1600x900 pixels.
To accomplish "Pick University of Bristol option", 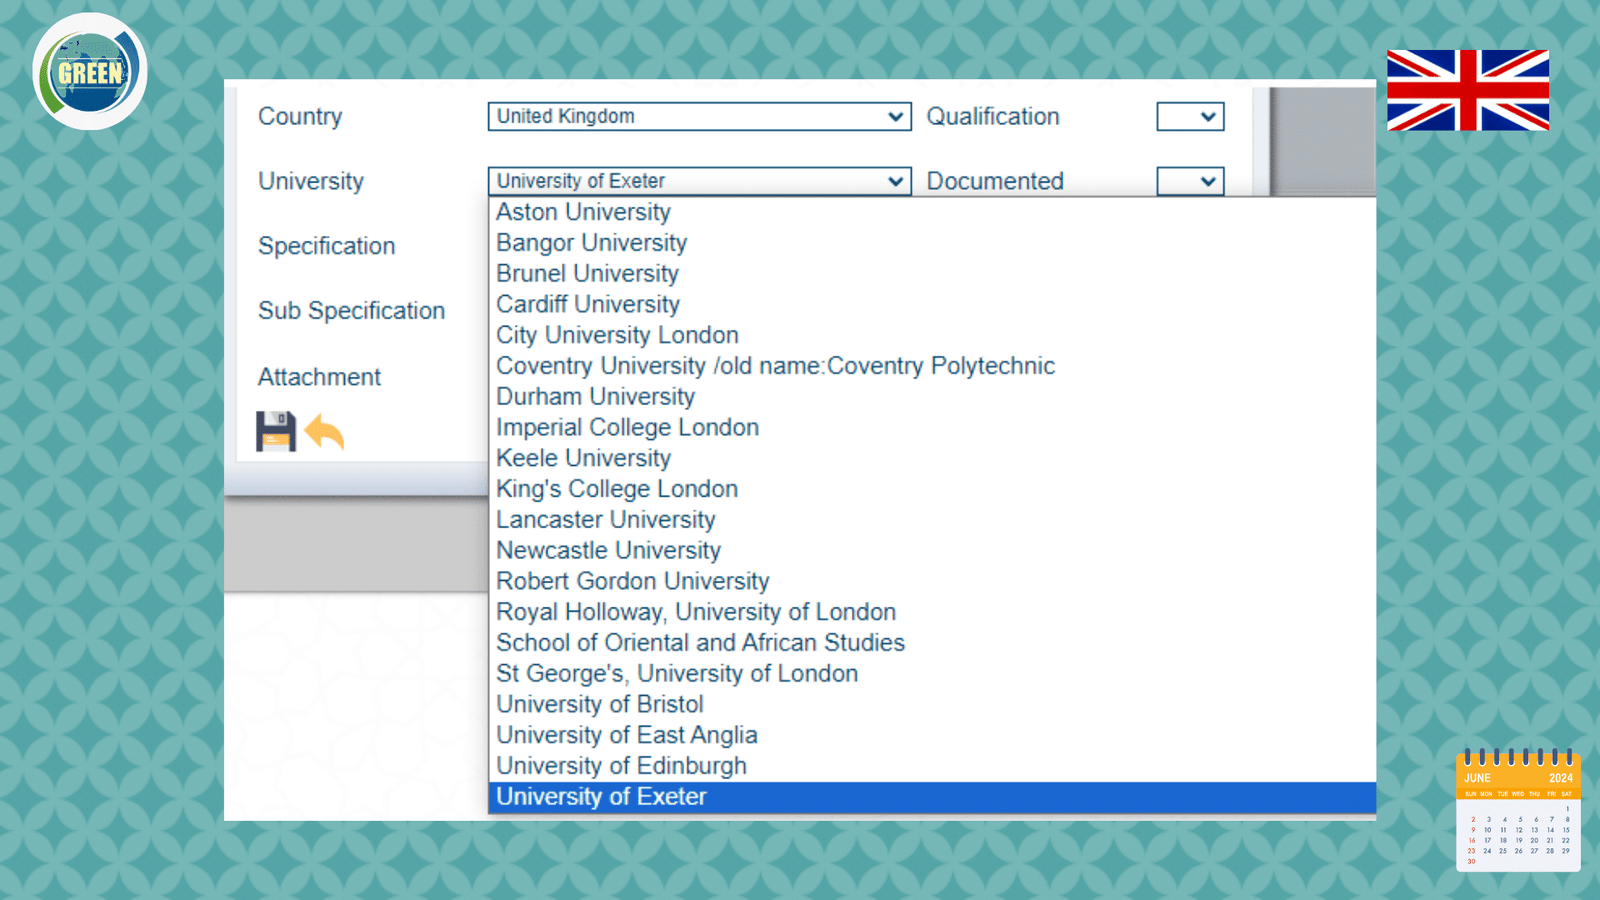I will 599,705.
